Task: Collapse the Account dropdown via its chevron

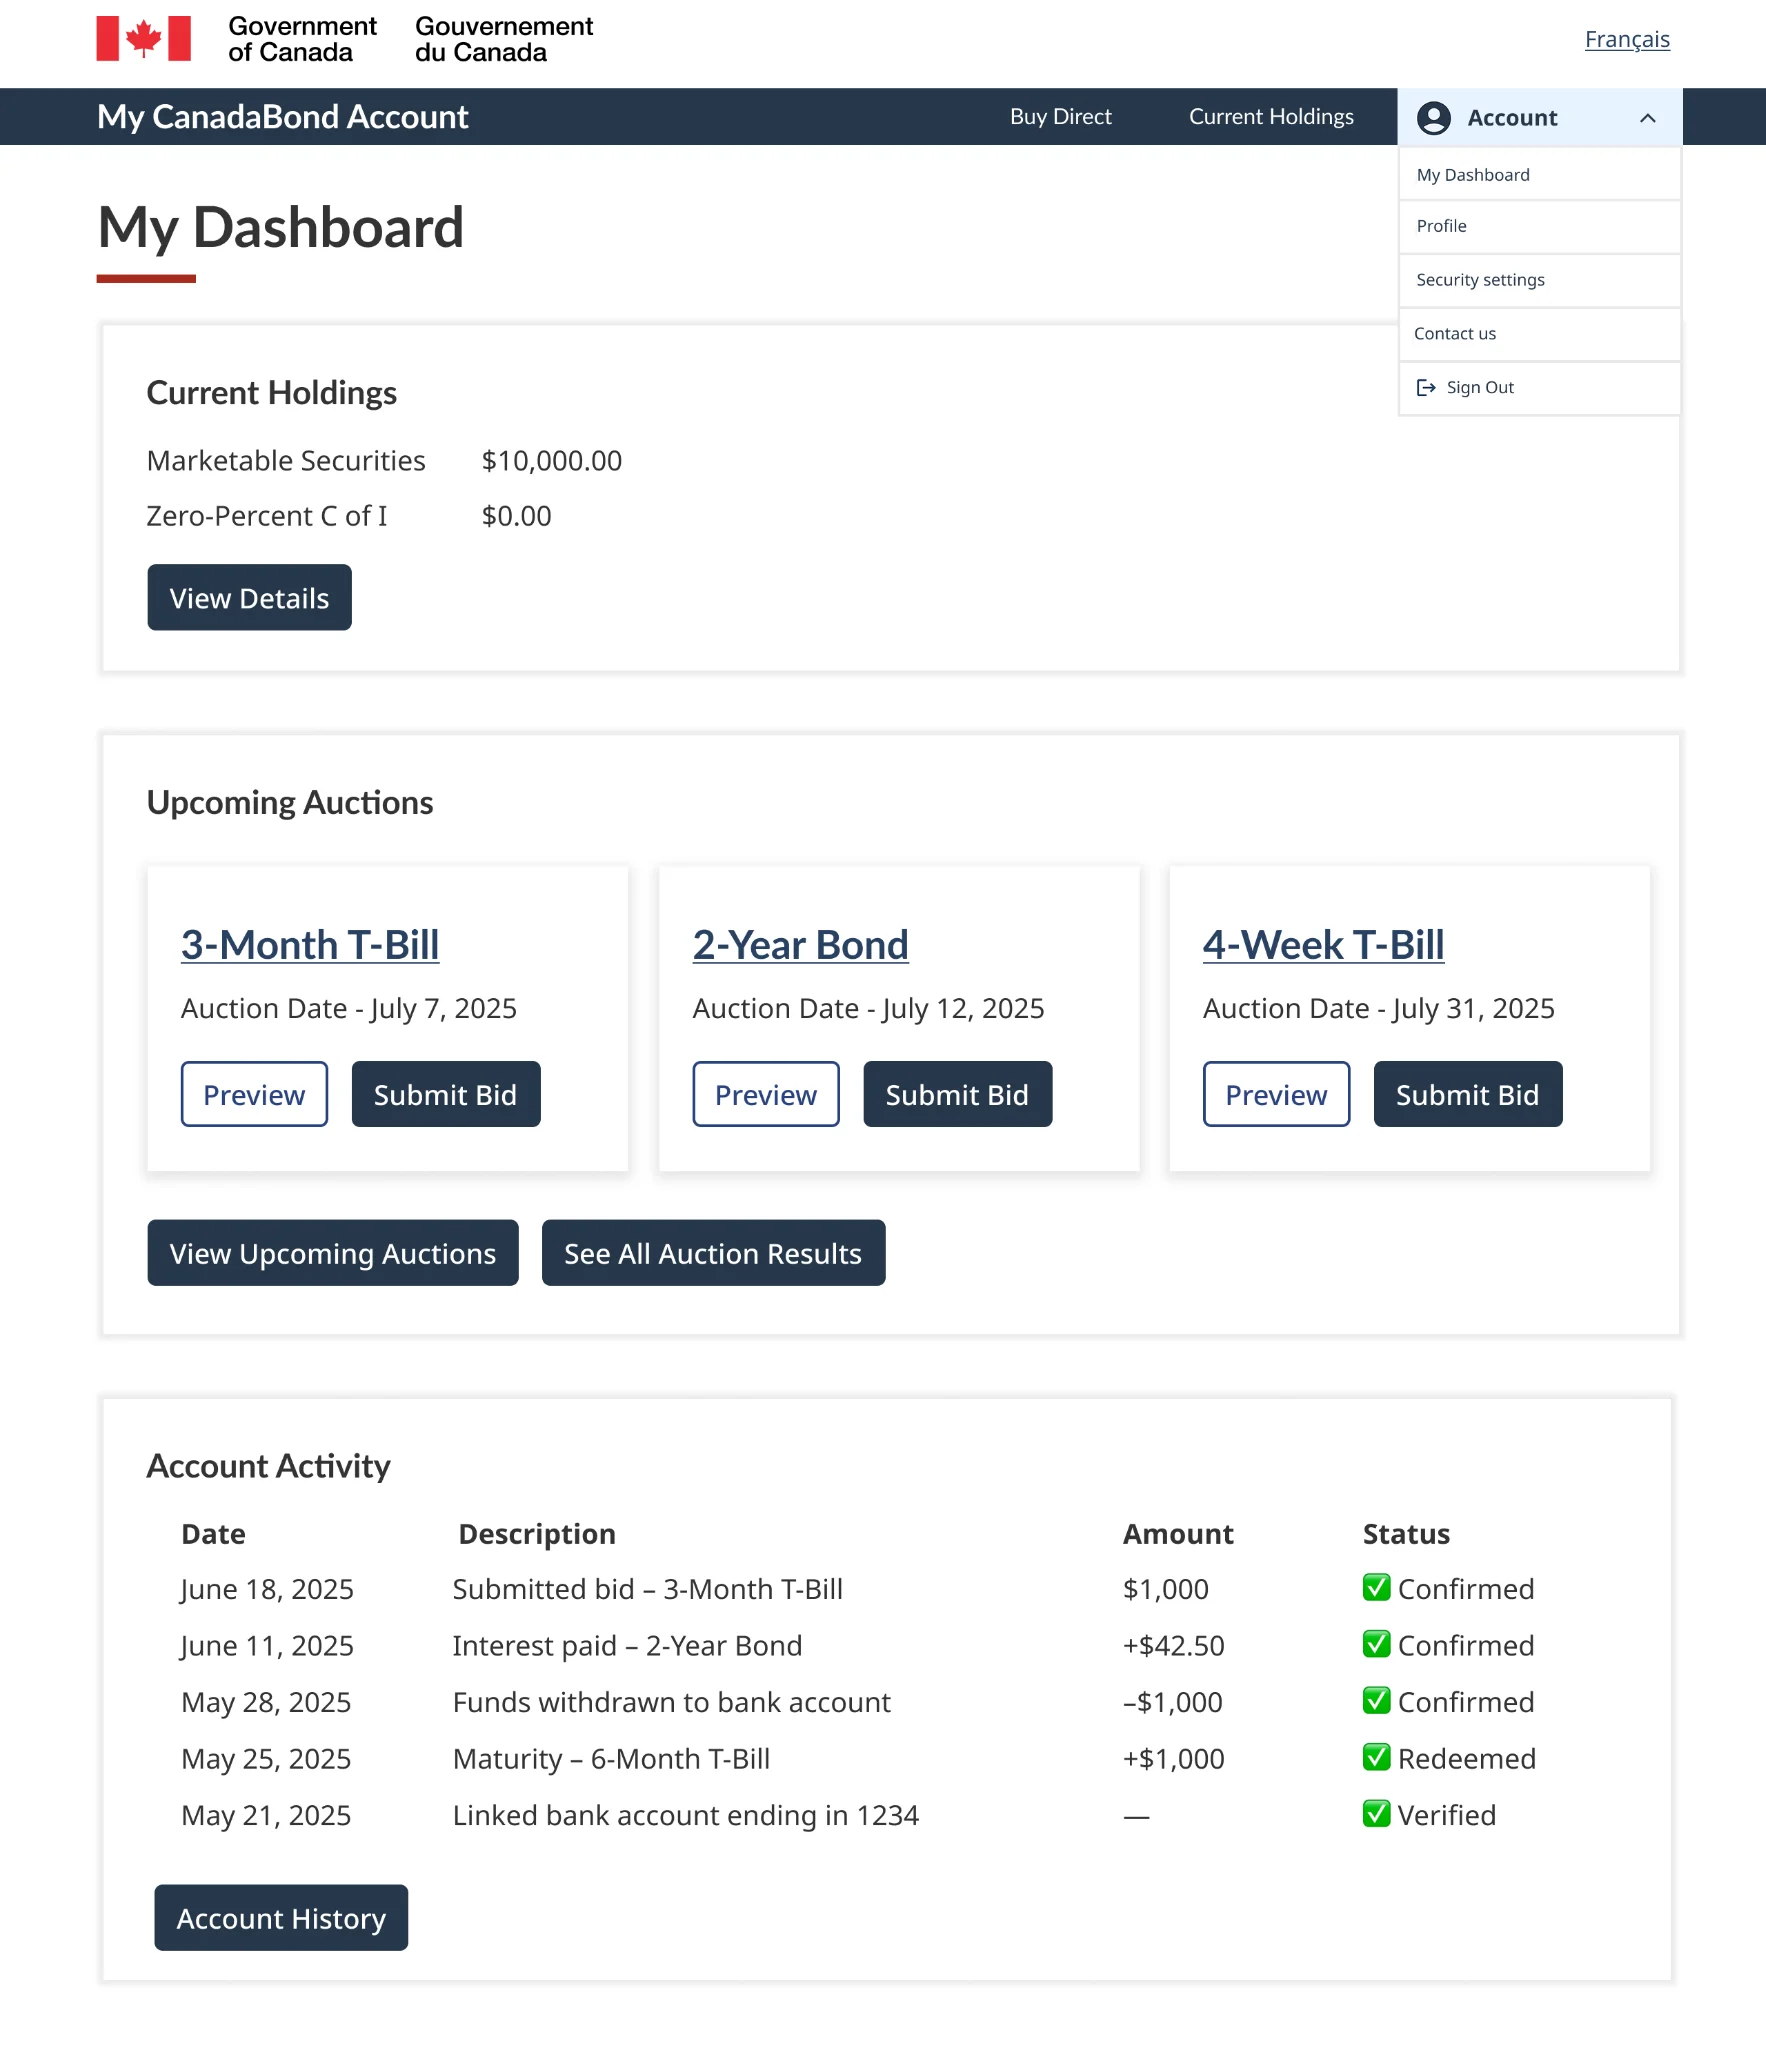Action: click(x=1648, y=117)
